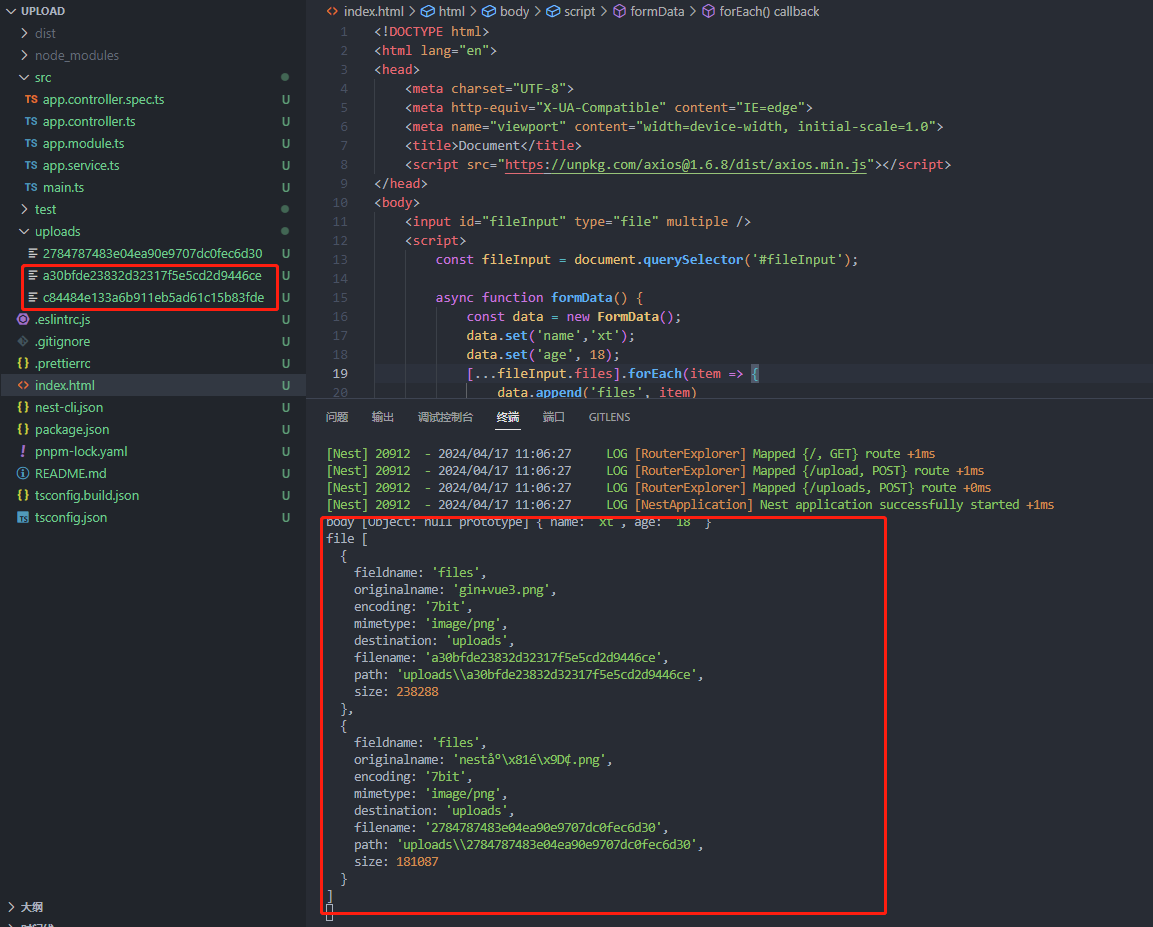1153x927 pixels.
Task: Click html element icon in breadcrumb
Action: click(427, 11)
